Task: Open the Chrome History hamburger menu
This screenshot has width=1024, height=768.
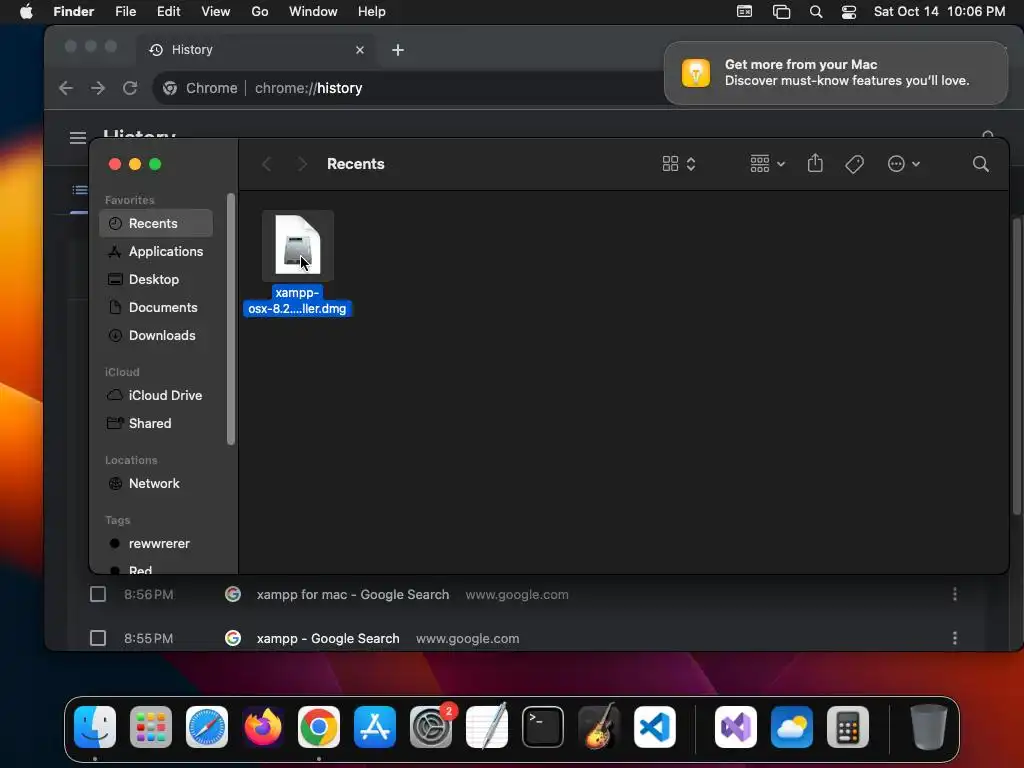Action: 78,137
